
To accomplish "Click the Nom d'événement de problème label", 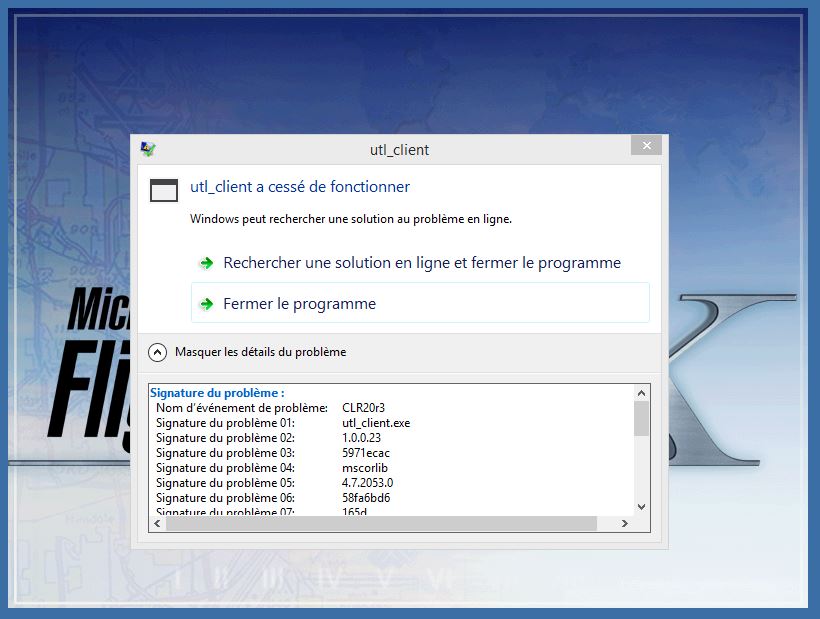I will coord(242,408).
